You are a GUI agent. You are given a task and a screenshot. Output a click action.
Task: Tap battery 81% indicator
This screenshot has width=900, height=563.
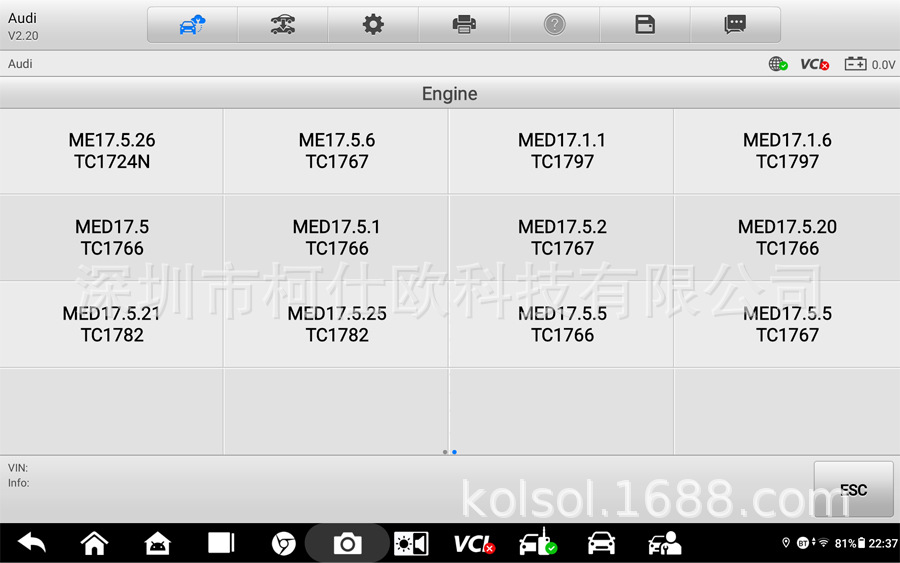[x=850, y=543]
